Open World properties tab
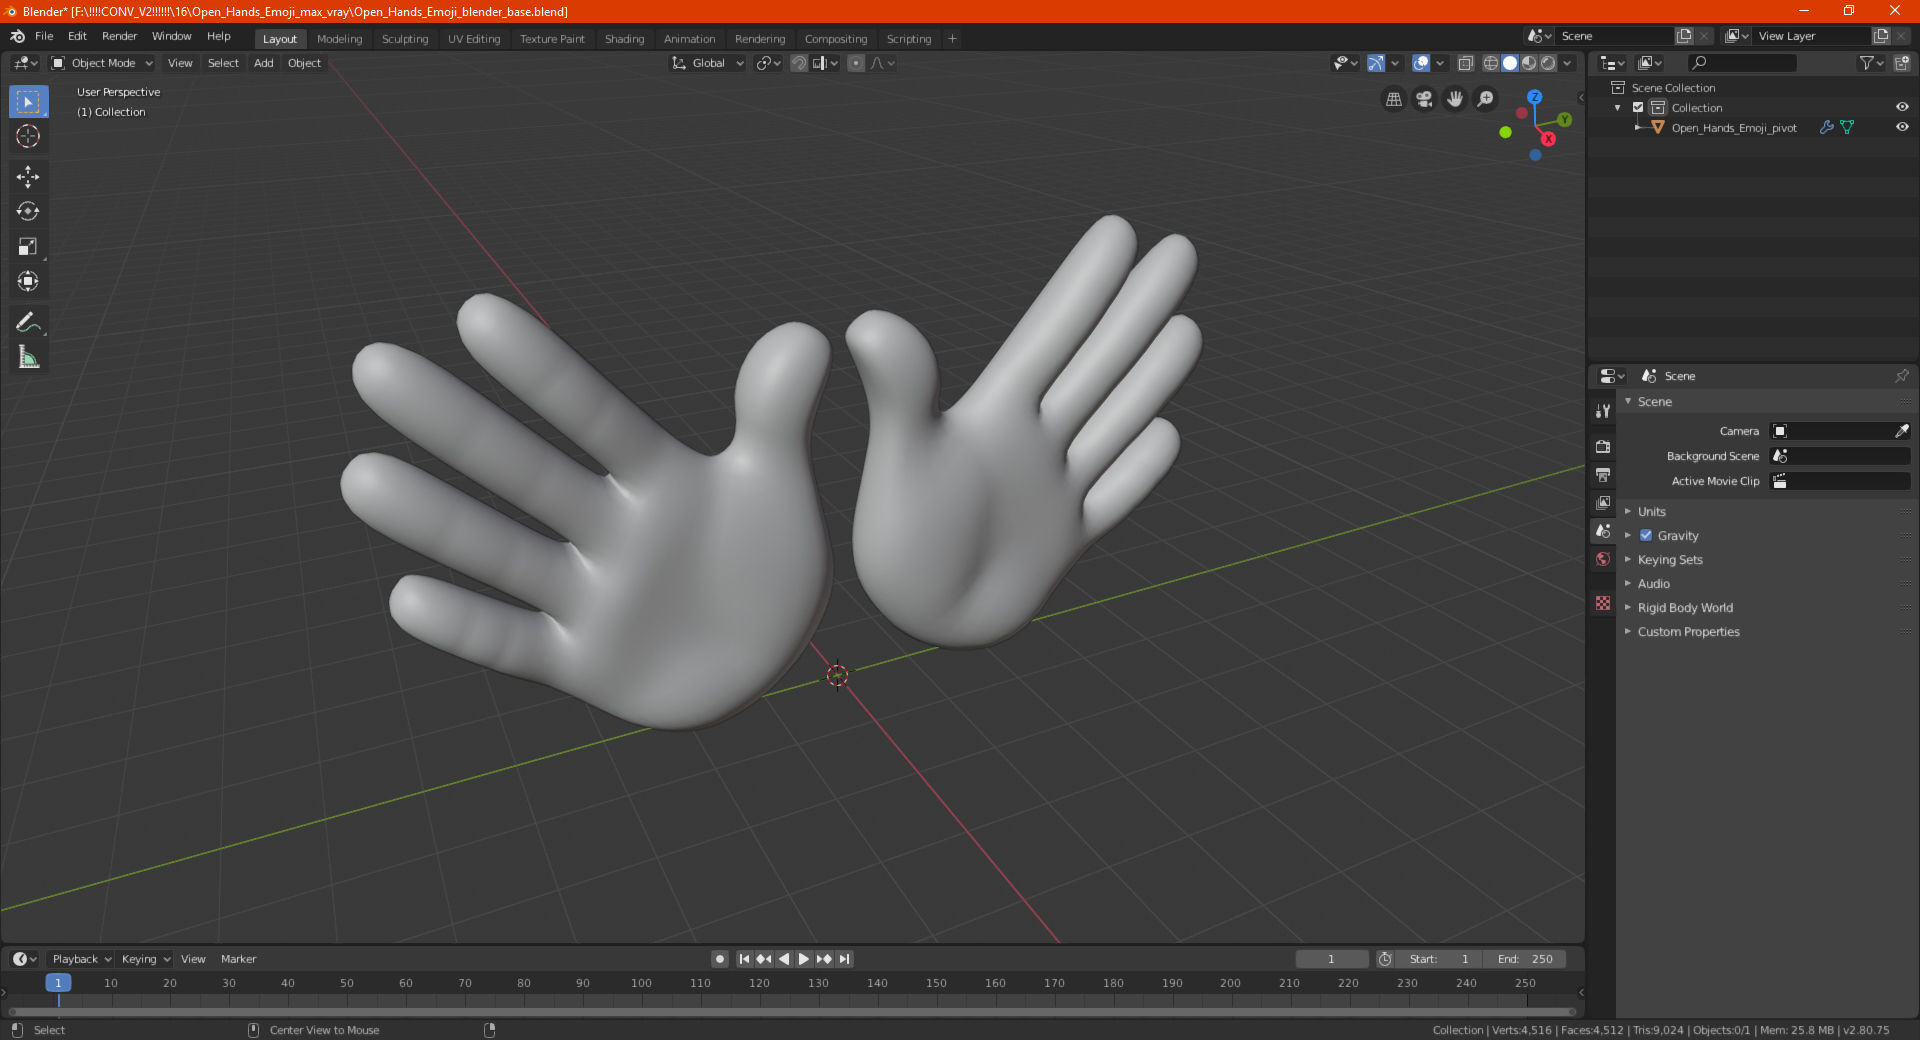1920x1040 pixels. (x=1603, y=559)
